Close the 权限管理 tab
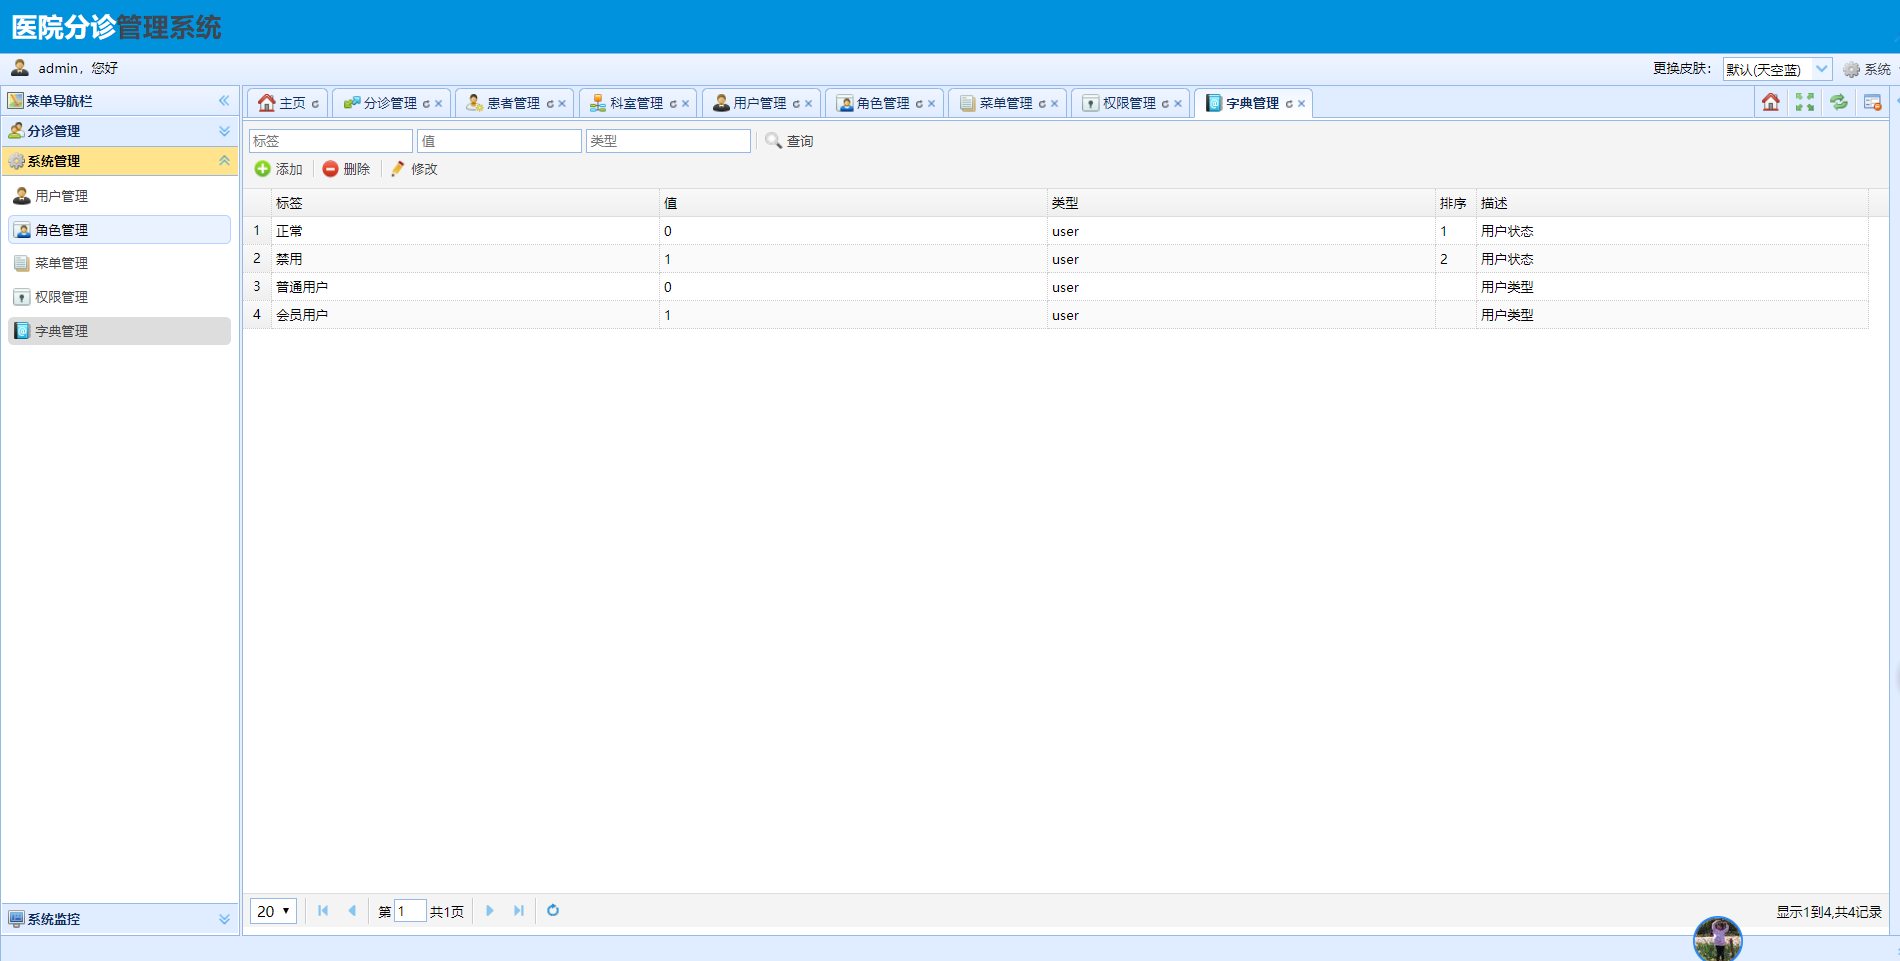 pos(1178,104)
